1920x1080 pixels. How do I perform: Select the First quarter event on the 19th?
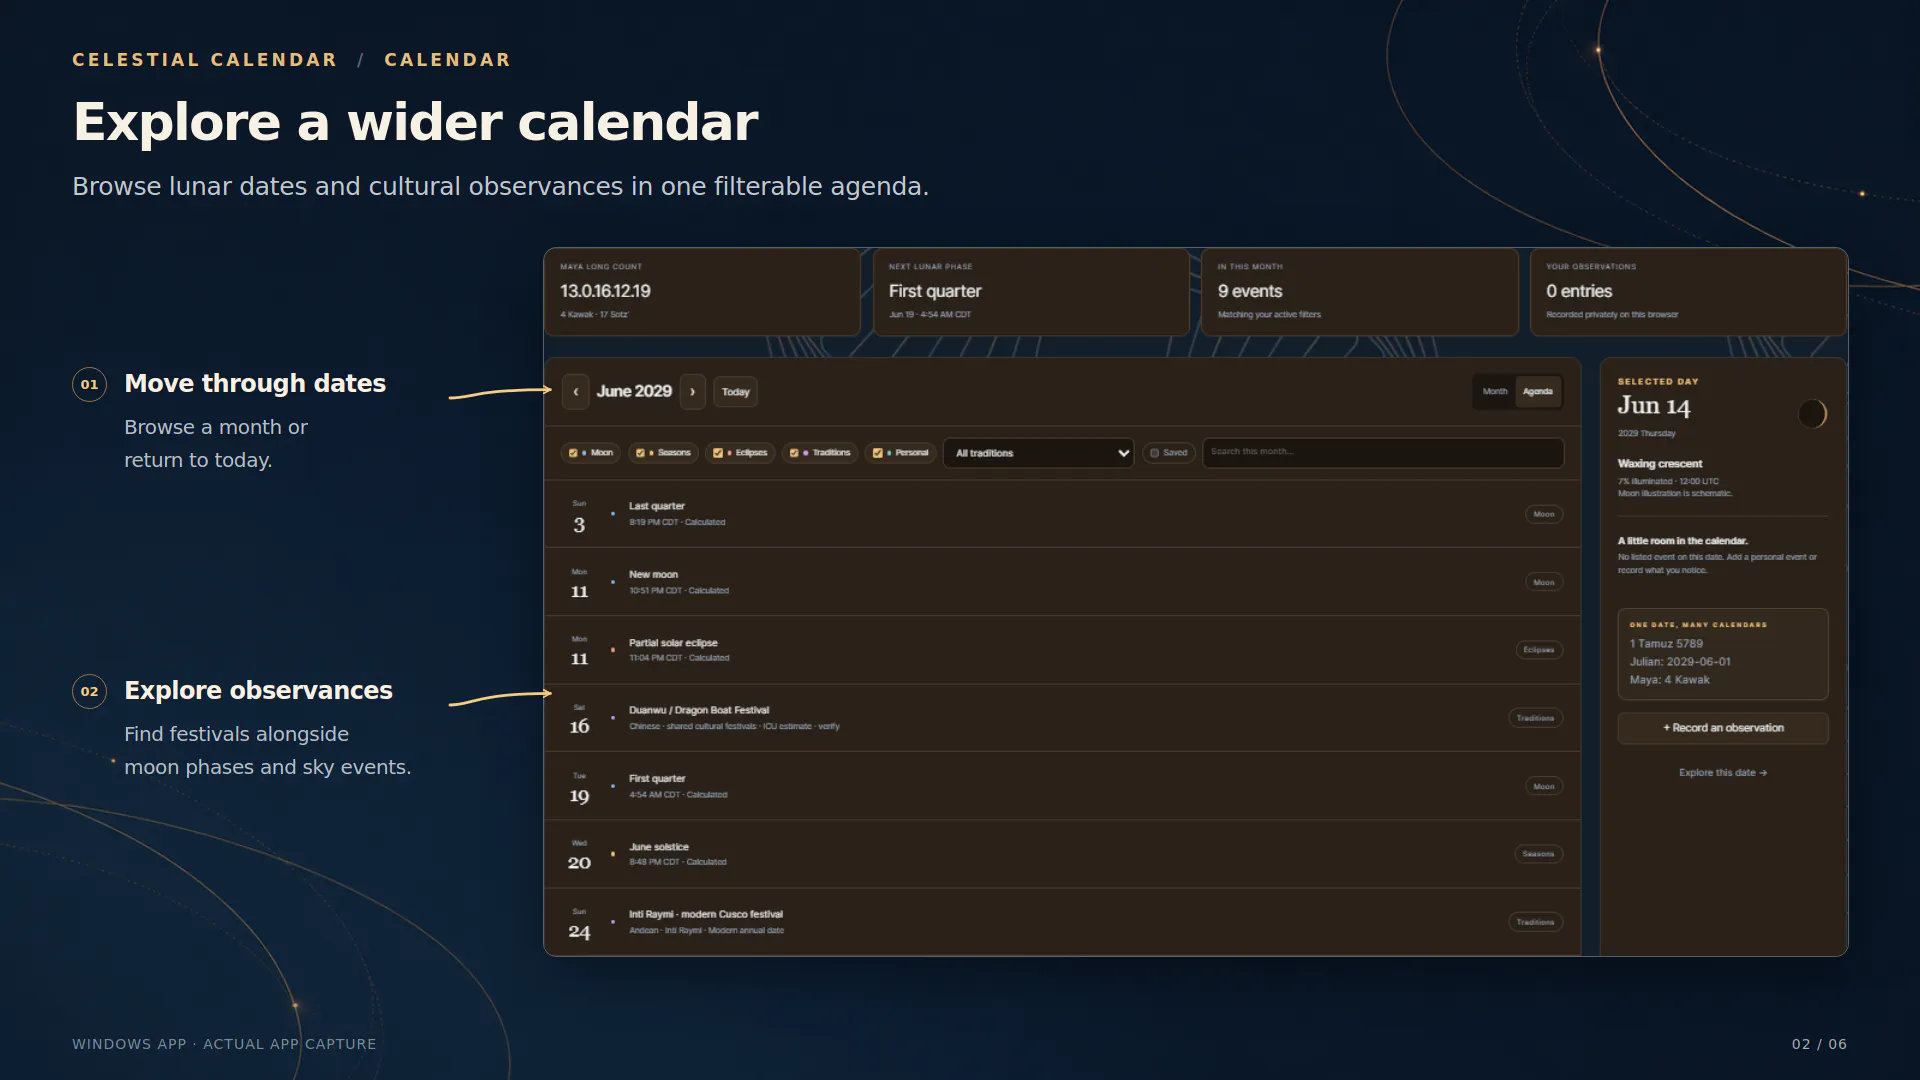[x=1062, y=786]
